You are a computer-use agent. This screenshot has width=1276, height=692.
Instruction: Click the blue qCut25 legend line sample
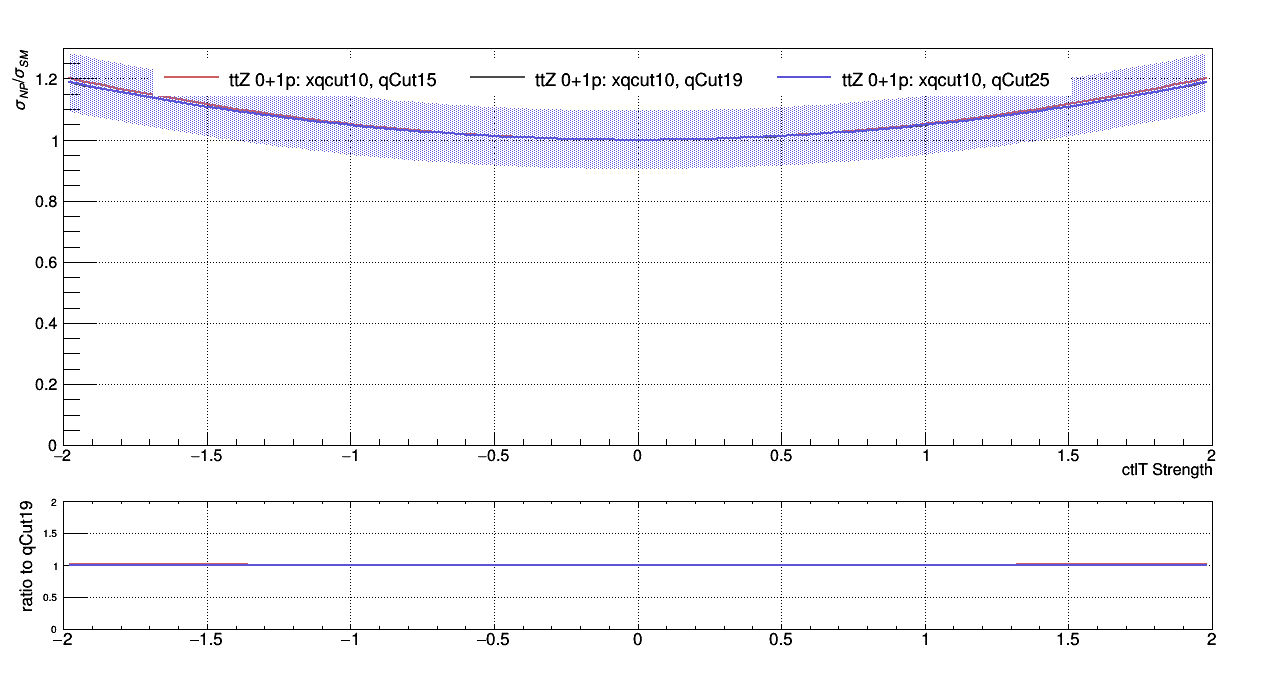coord(804,77)
